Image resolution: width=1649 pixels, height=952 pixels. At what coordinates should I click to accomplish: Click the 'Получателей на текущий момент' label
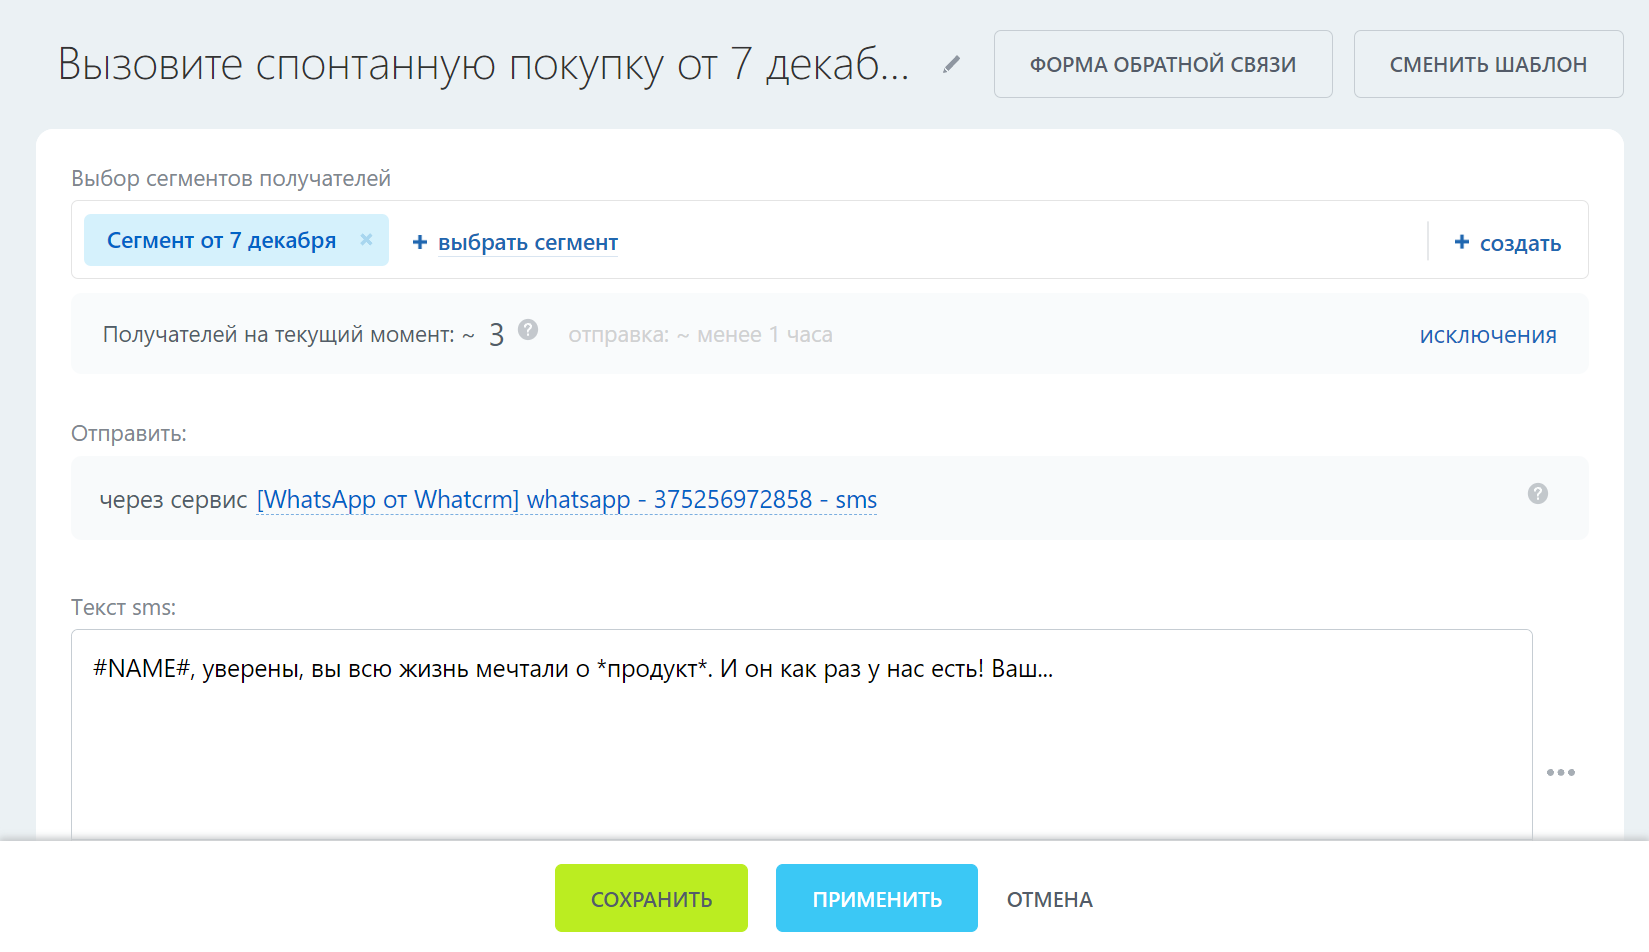tap(279, 335)
